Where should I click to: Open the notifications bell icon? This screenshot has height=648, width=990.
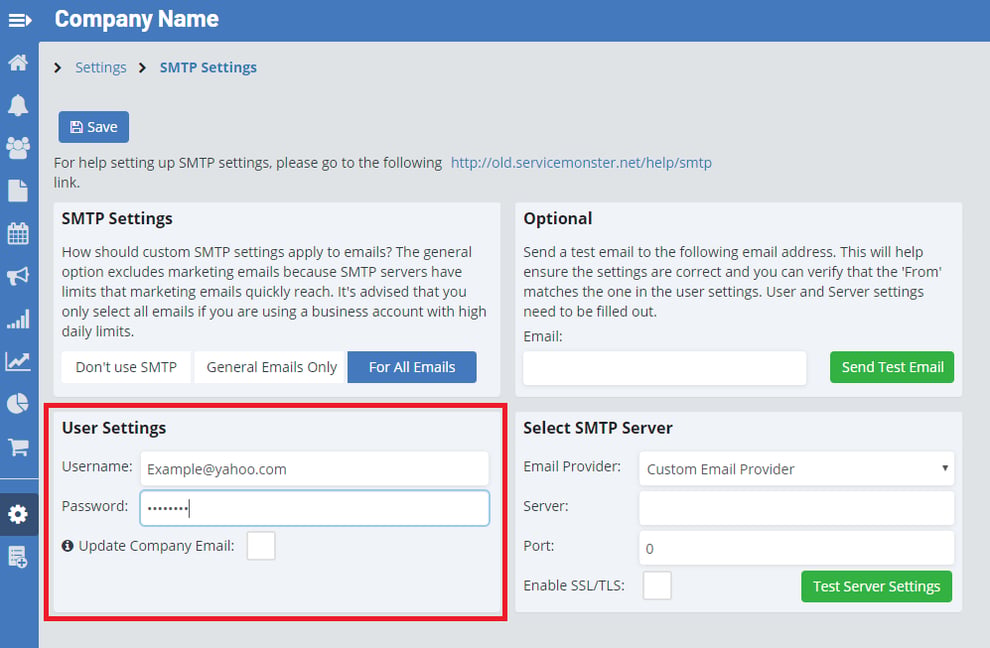point(18,105)
